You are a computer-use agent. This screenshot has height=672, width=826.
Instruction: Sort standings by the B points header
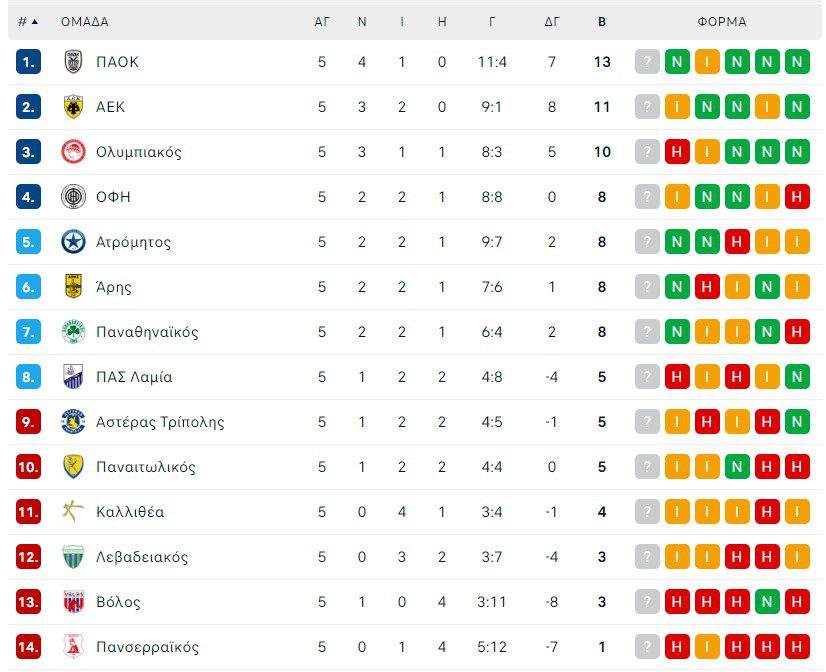(x=601, y=21)
